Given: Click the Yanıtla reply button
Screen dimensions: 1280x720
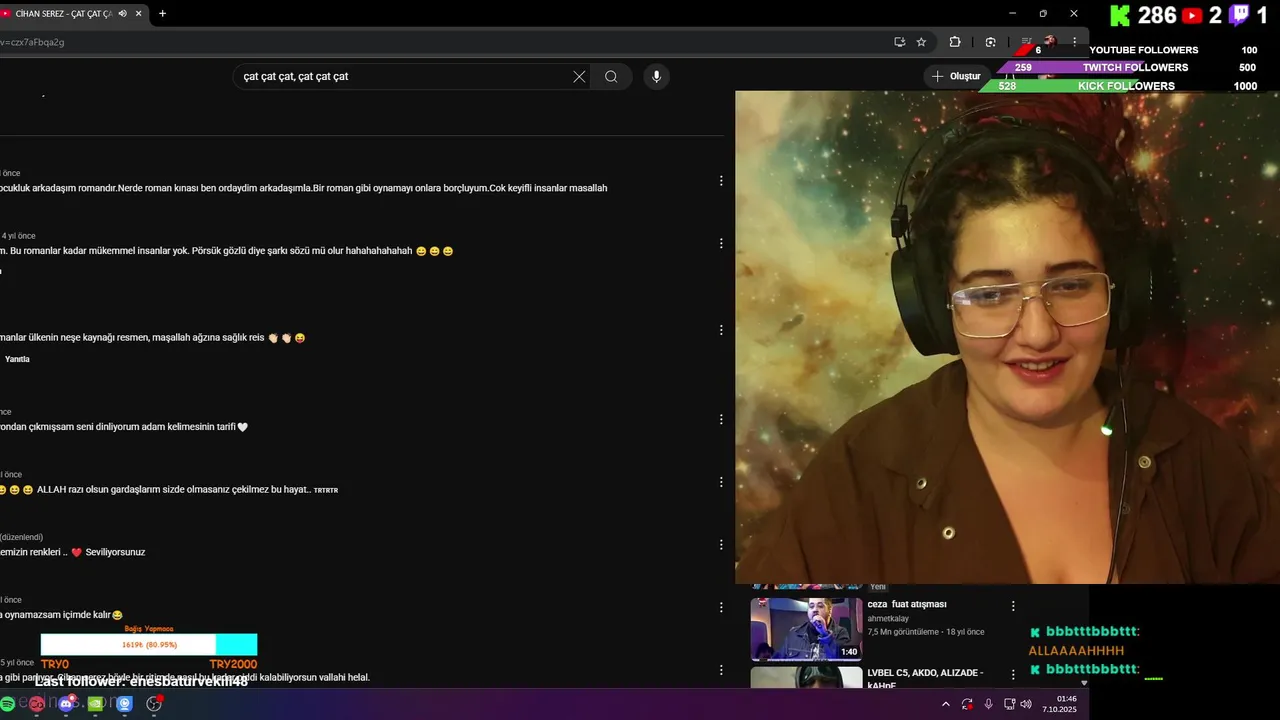Looking at the screenshot, I should [x=17, y=359].
